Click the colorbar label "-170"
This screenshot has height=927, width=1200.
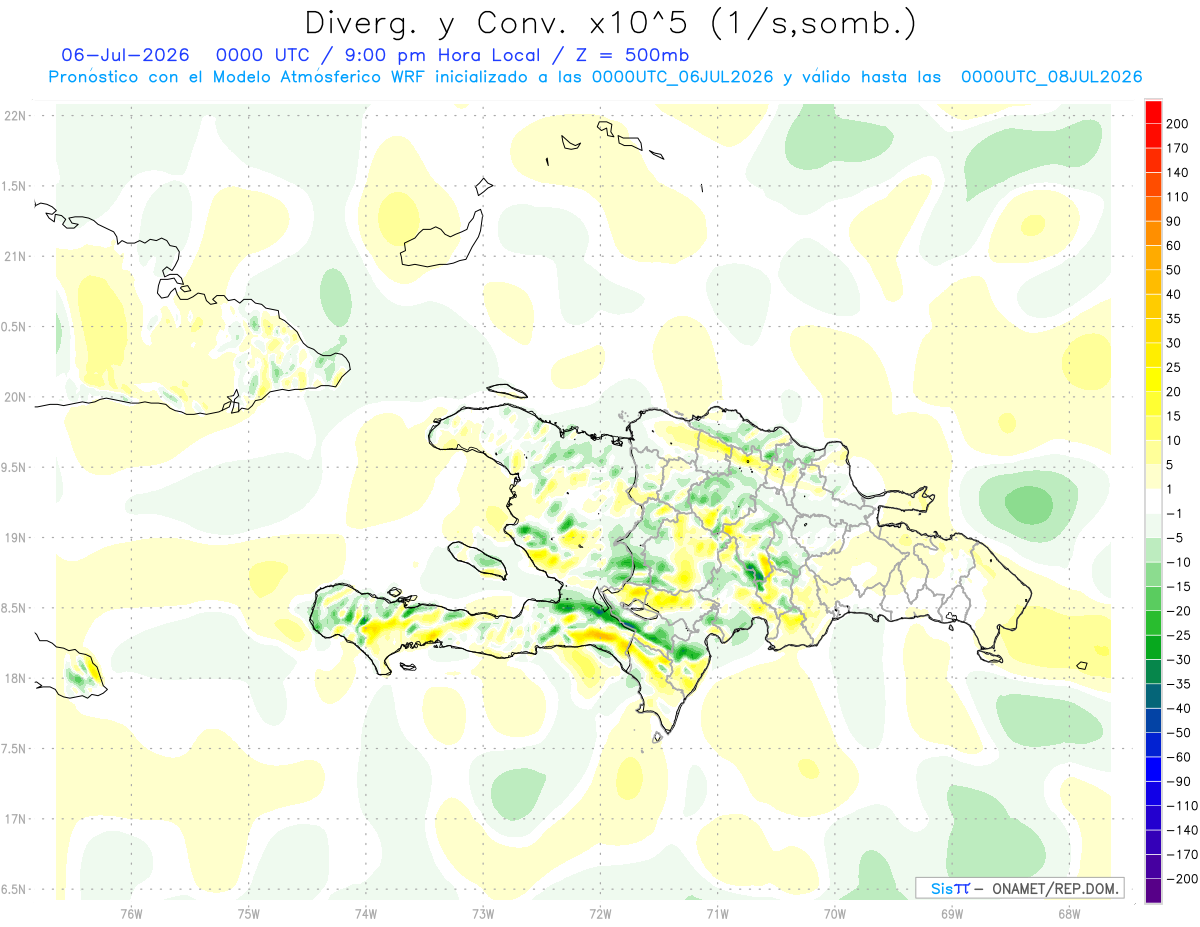point(1180,855)
